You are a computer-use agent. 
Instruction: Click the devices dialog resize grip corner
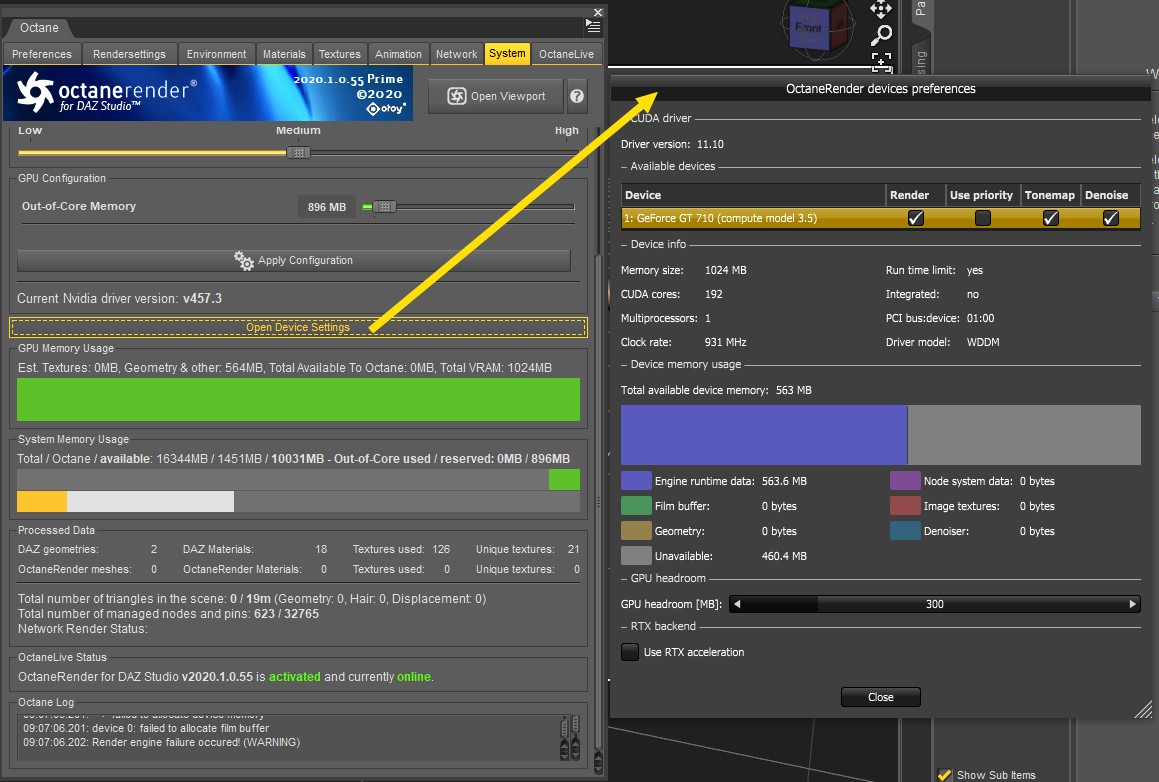click(1143, 710)
